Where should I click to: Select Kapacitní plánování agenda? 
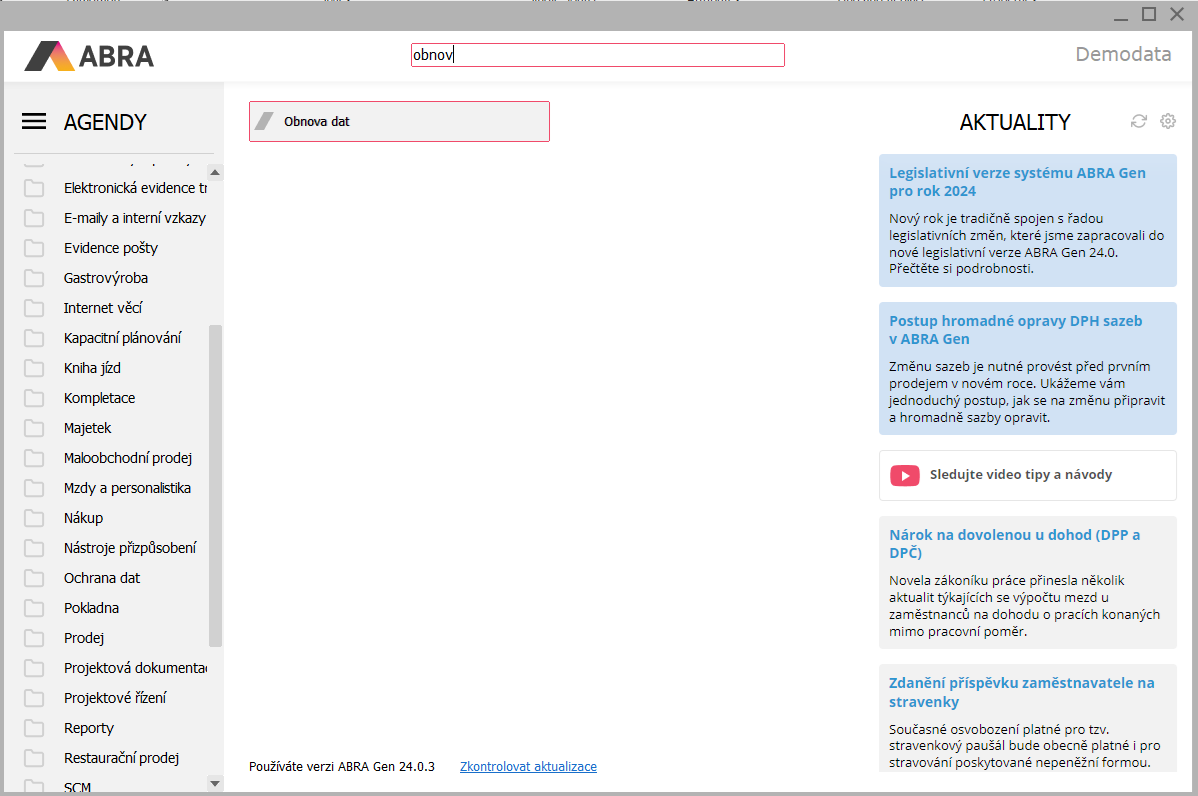122,338
